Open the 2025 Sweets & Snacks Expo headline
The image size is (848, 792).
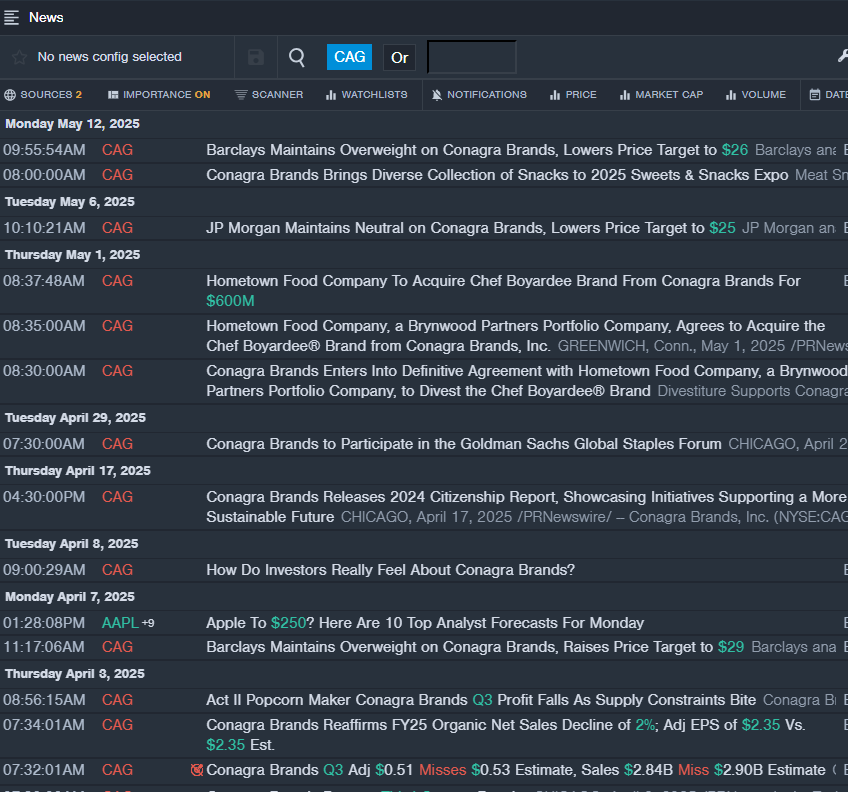497,175
